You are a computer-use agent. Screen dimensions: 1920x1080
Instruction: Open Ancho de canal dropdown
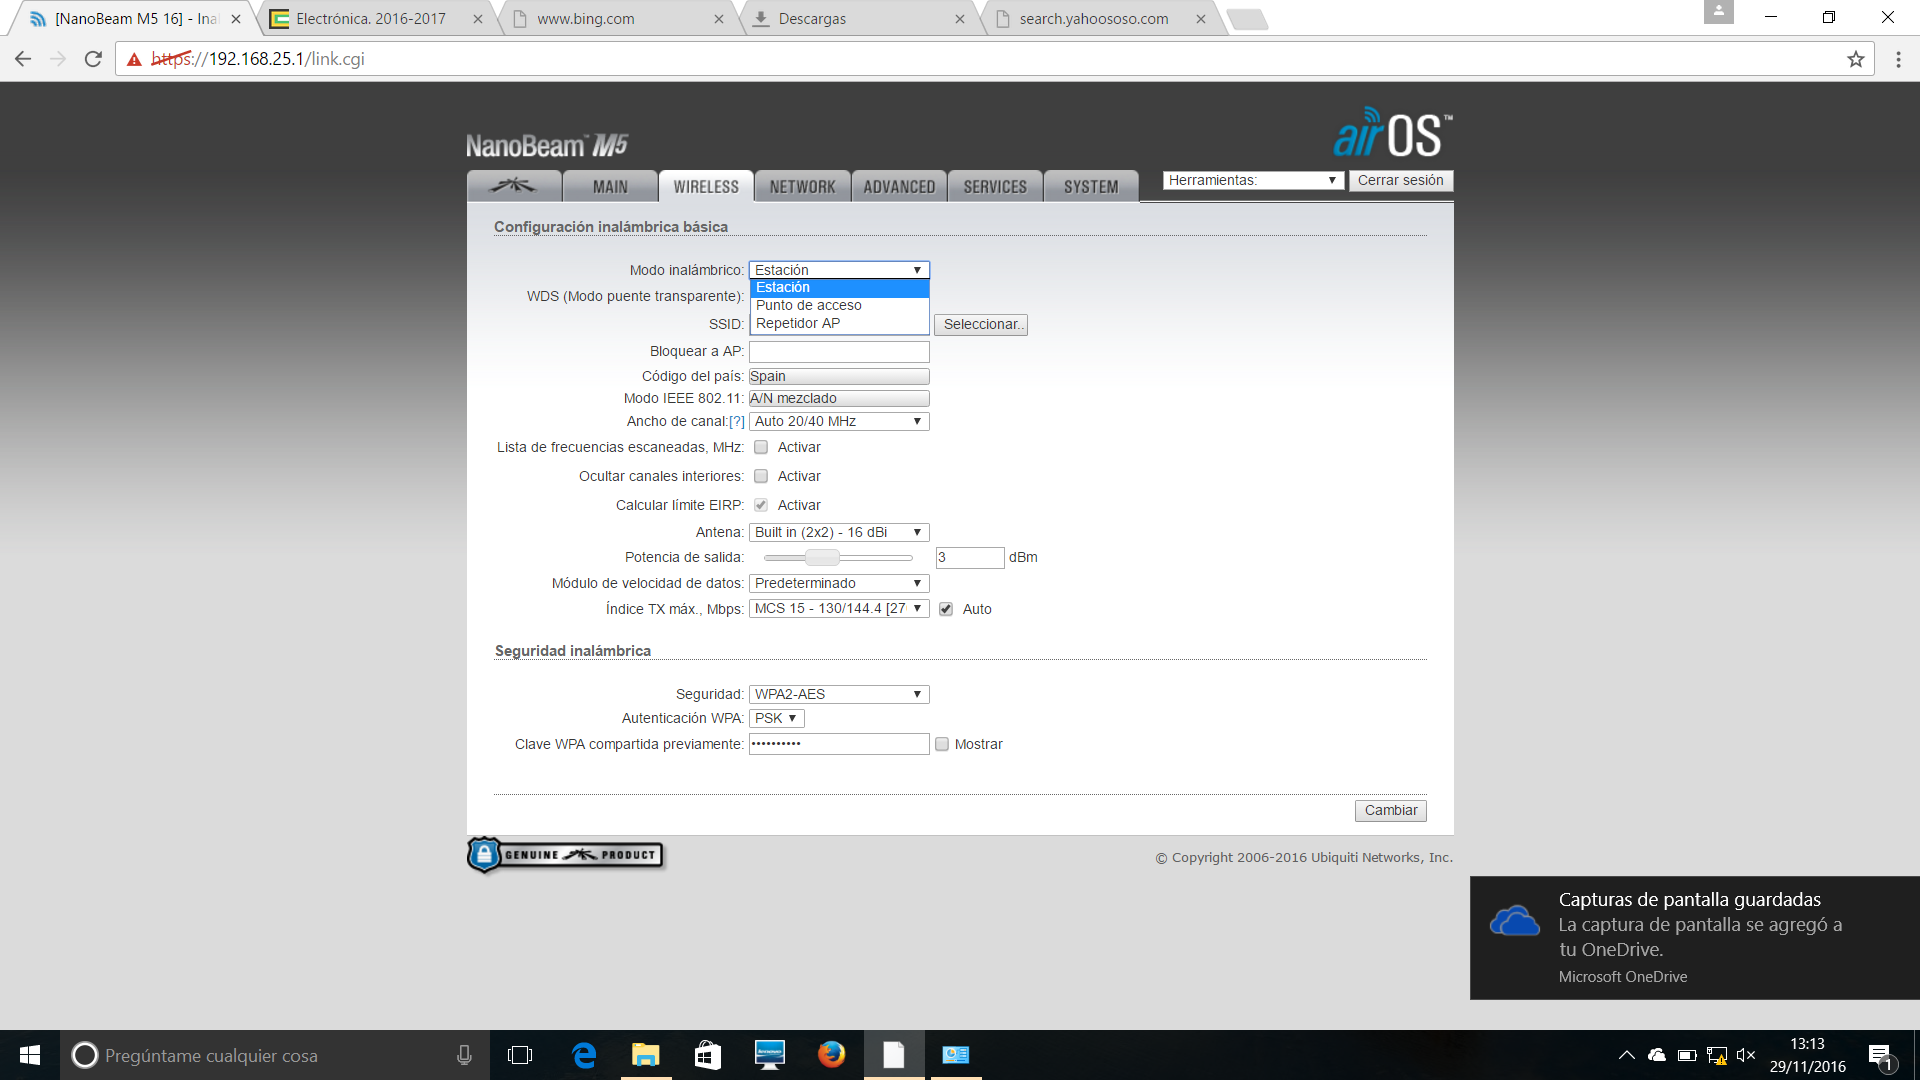tap(839, 421)
